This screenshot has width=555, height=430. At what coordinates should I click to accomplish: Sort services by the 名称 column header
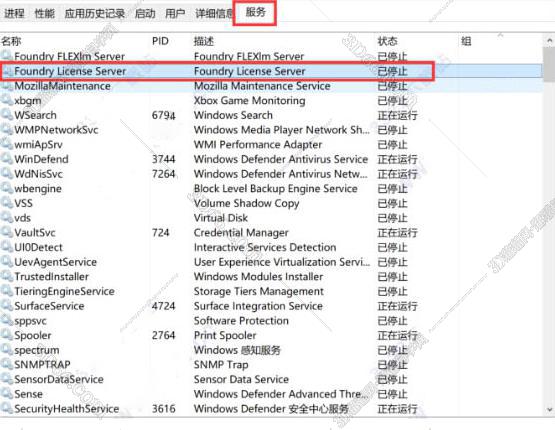(11, 41)
